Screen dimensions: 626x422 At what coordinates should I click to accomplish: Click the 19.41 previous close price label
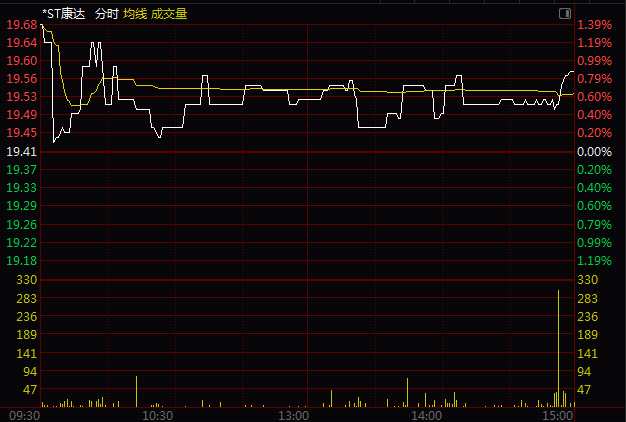pos(22,152)
